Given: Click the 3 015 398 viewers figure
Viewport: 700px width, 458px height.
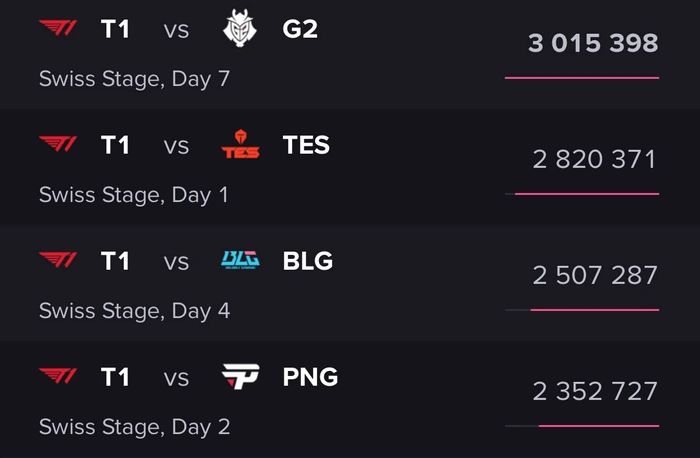Looking at the screenshot, I should [x=593, y=43].
